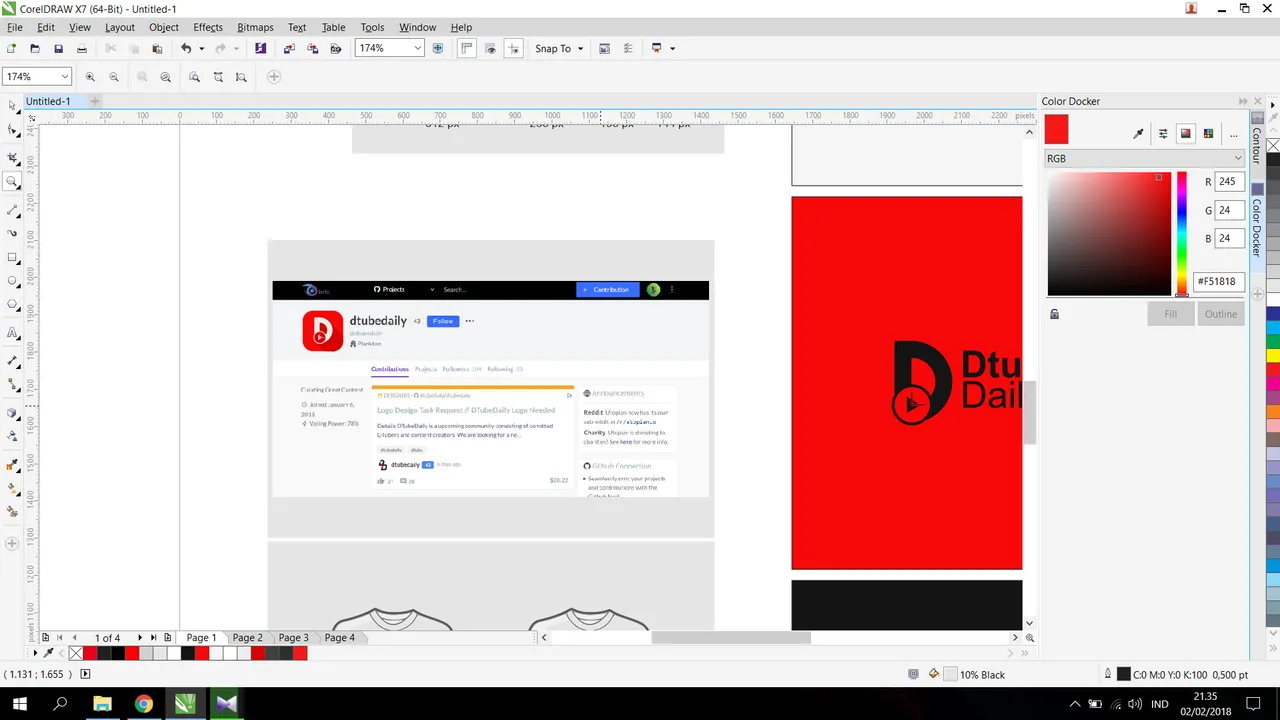Go to the next page arrow
The width and height of the screenshot is (1280, 720).
click(x=139, y=638)
